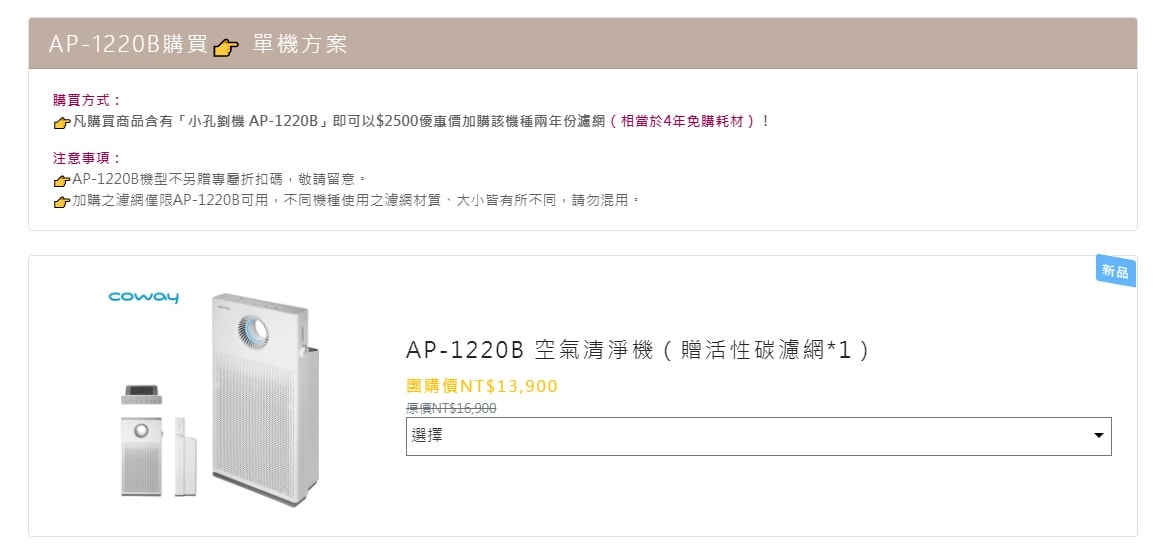Click the pointing hand icon in header banner

(x=227, y=46)
